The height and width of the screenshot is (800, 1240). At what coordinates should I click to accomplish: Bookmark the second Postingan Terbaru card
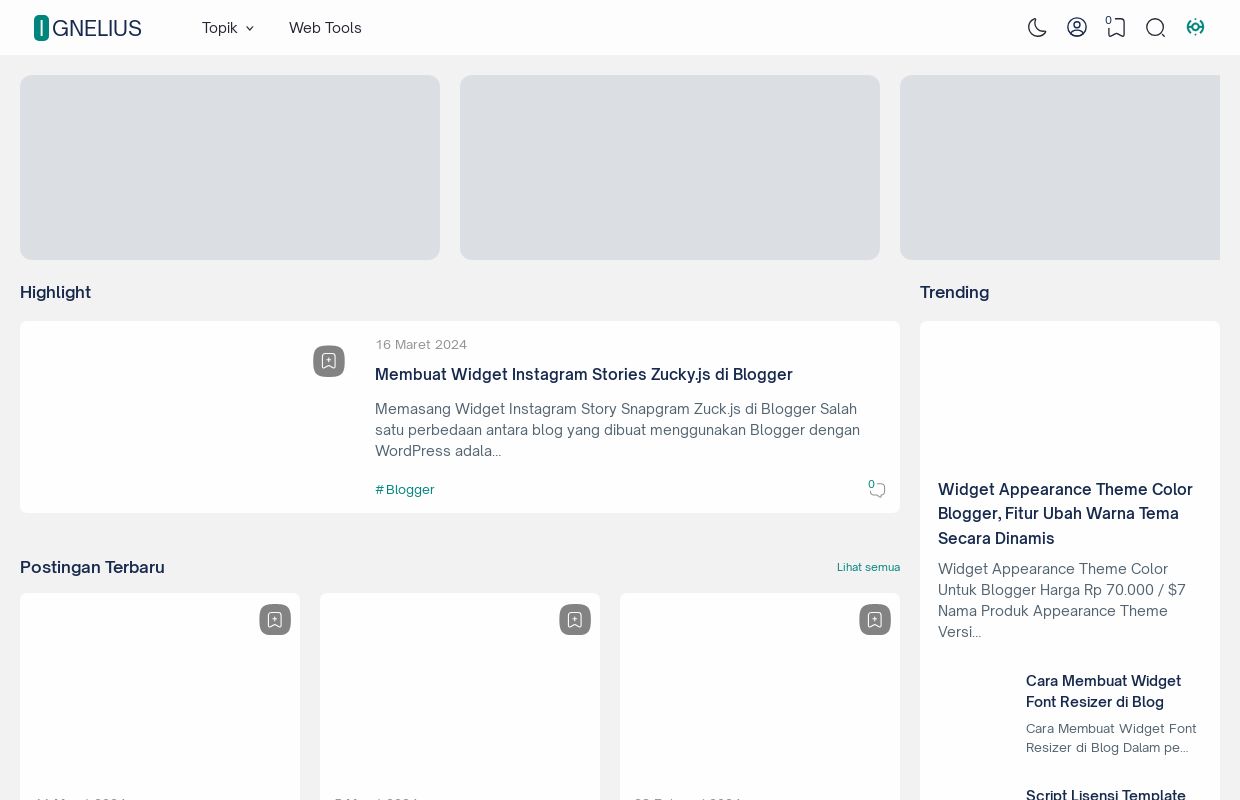(575, 620)
